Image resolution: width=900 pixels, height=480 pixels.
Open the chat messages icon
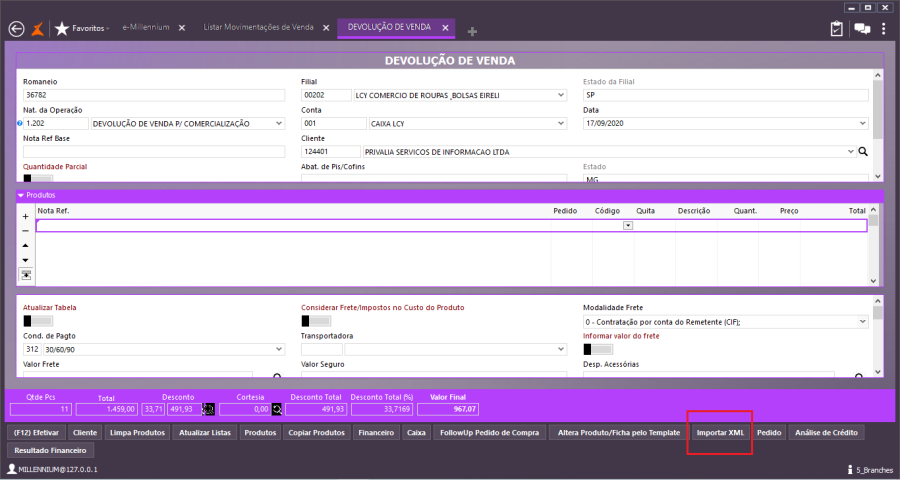tap(862, 29)
